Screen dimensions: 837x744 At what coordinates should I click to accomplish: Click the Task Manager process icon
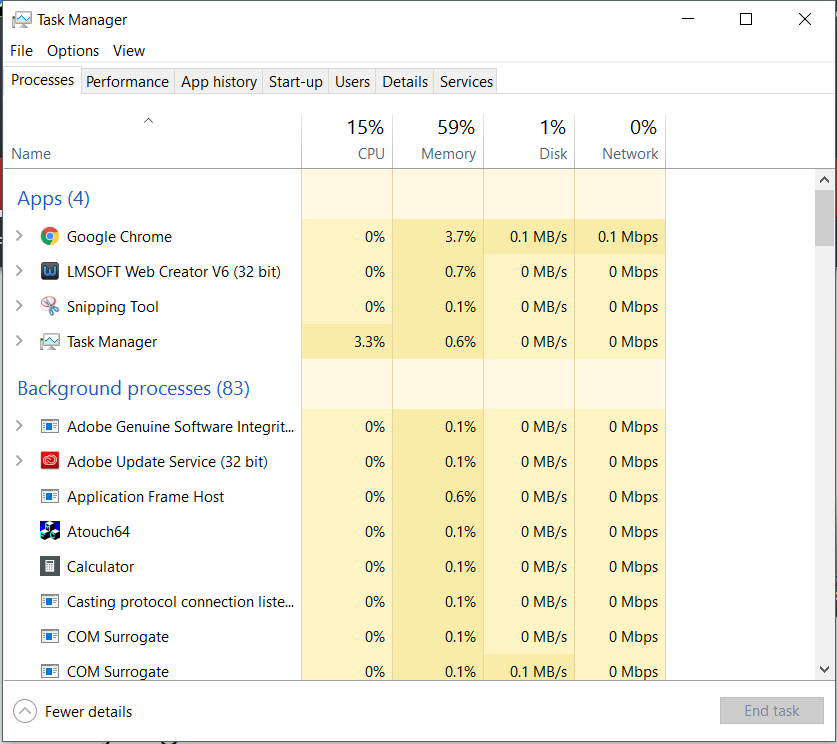click(x=50, y=342)
